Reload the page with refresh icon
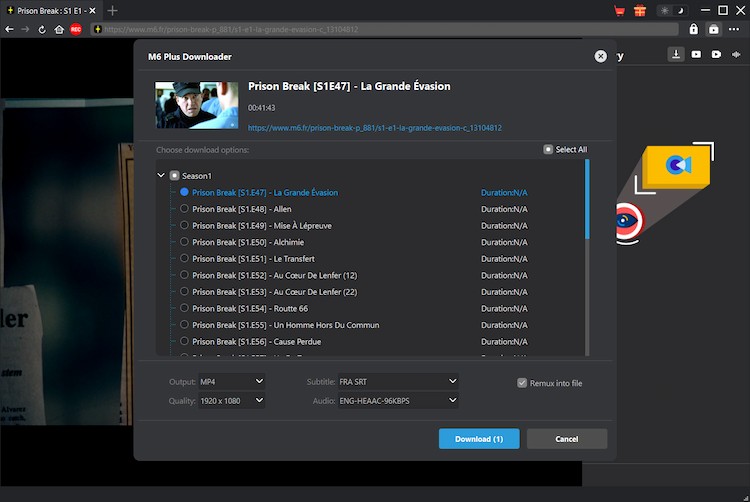The width and height of the screenshot is (750, 502). 42,30
